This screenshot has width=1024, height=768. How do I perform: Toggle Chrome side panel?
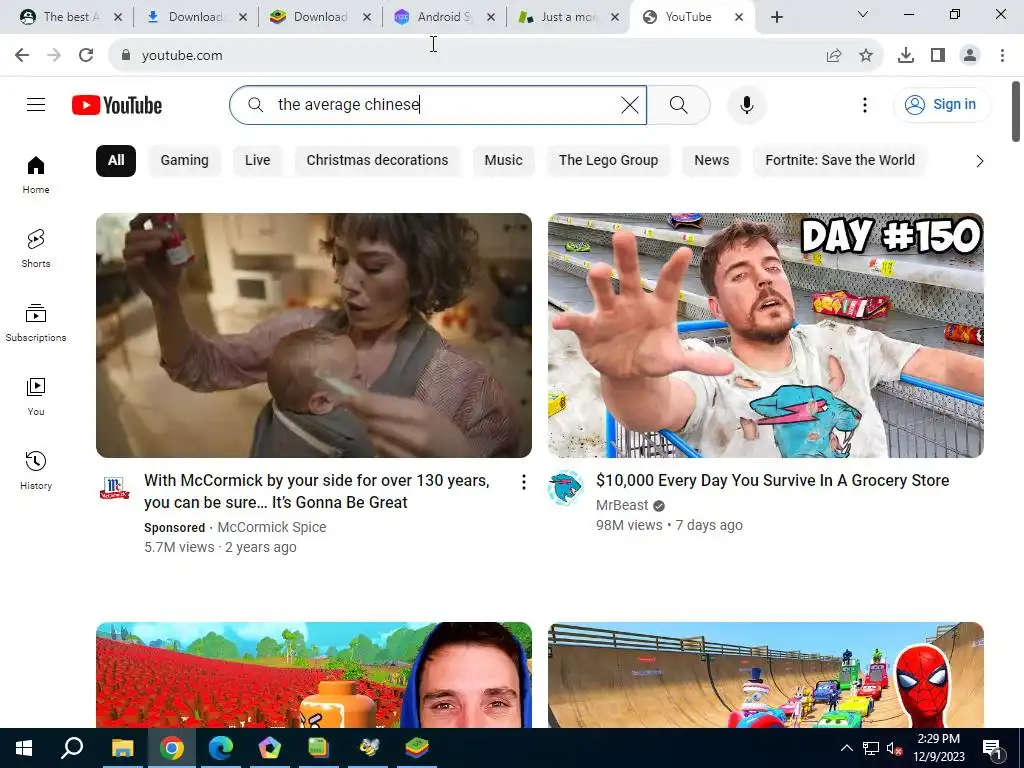pyautogui.click(x=938, y=56)
